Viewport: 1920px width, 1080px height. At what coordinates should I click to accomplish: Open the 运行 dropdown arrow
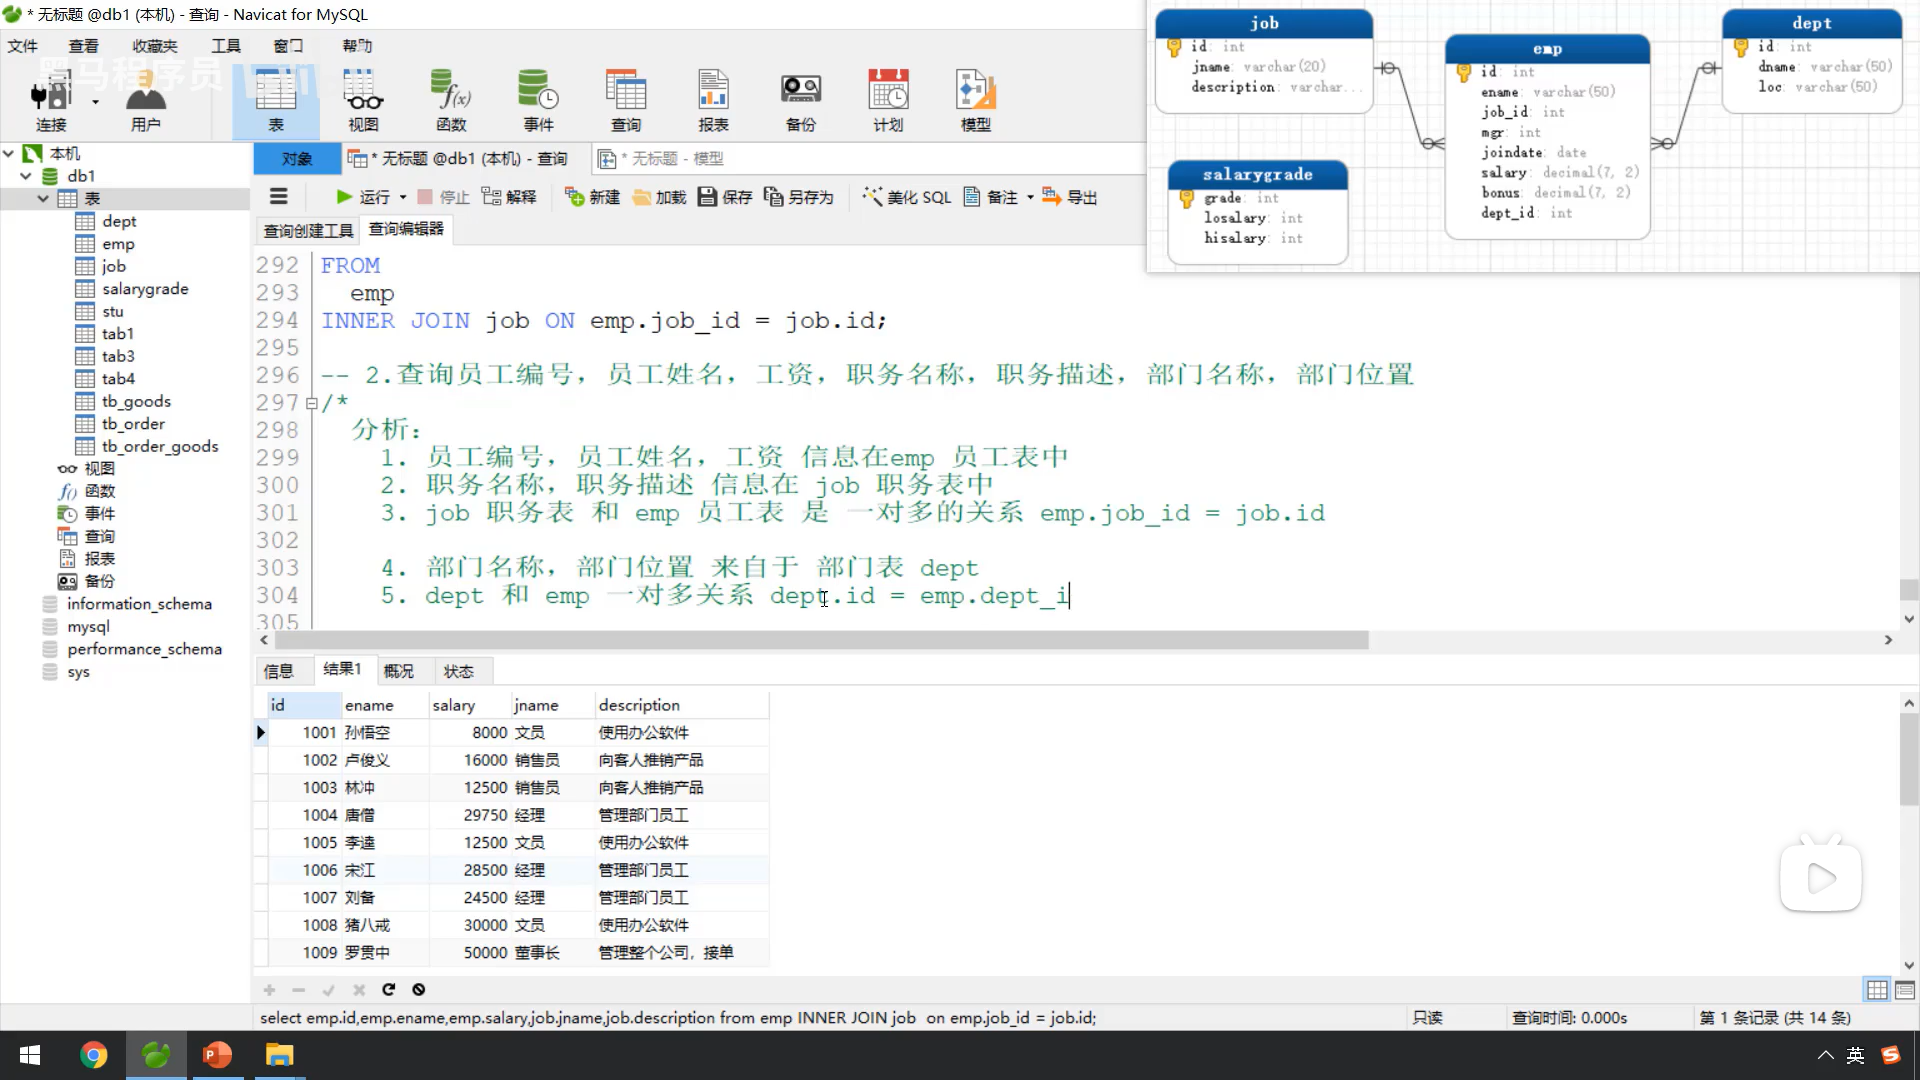coord(403,197)
